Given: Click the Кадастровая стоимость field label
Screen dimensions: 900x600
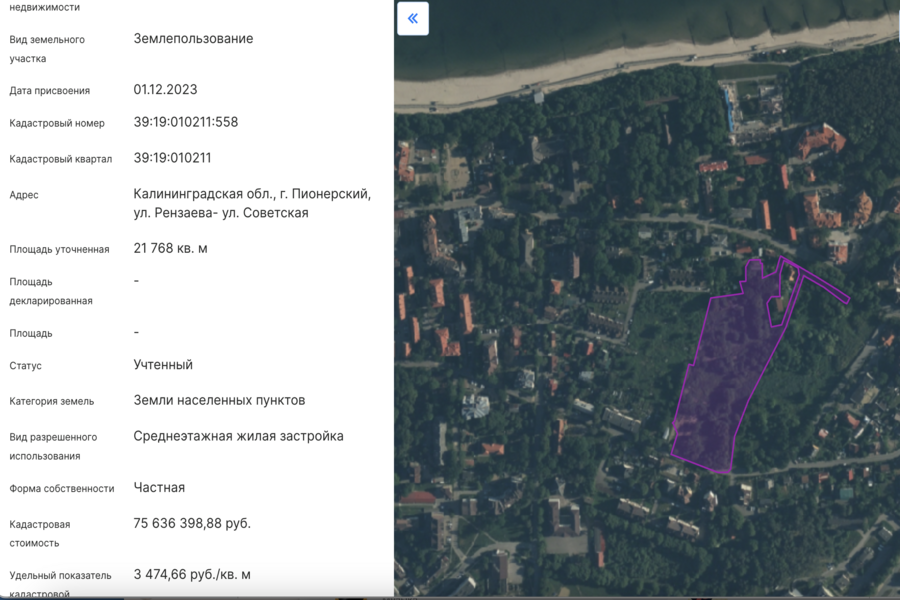Looking at the screenshot, I should point(40,533).
